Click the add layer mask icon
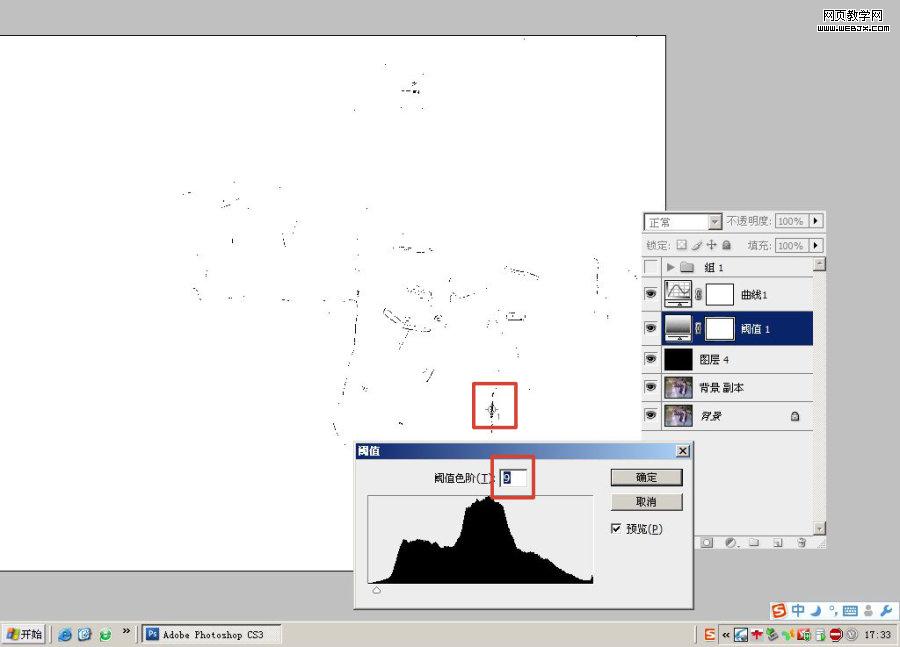This screenshot has height=647, width=900. coord(707,543)
